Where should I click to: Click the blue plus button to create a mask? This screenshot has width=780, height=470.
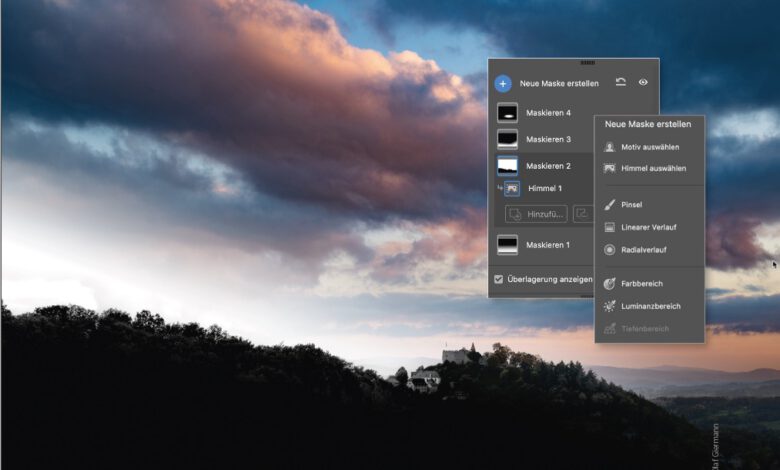click(503, 84)
